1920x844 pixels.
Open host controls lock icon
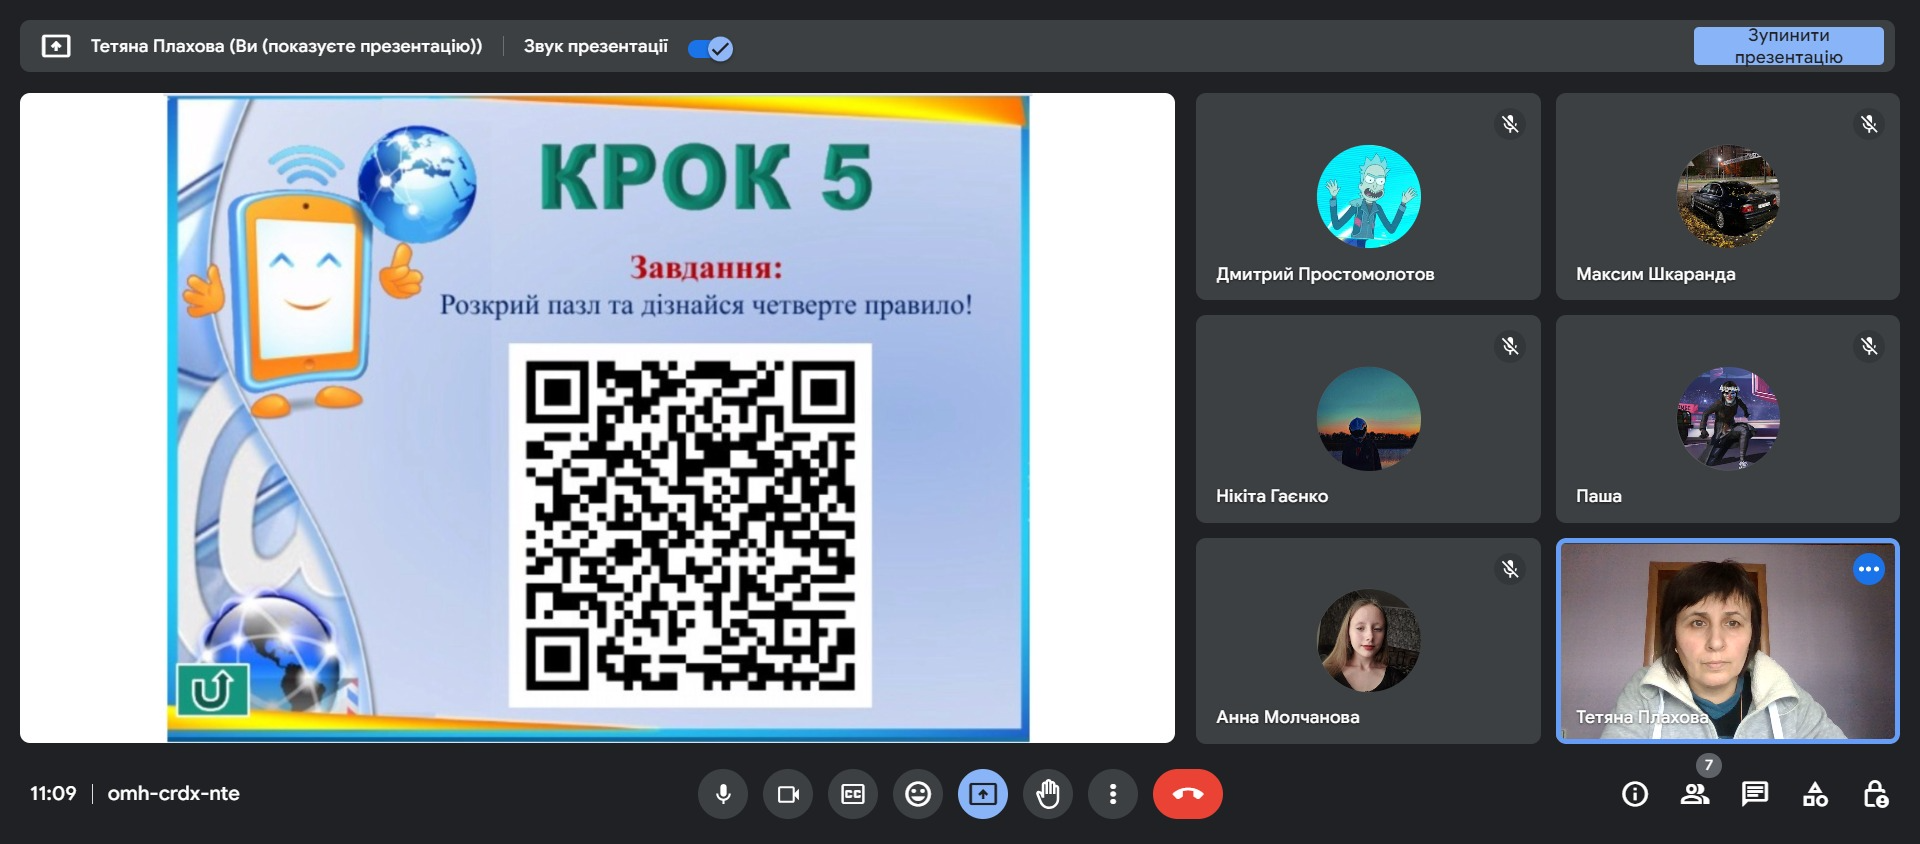click(x=1875, y=794)
